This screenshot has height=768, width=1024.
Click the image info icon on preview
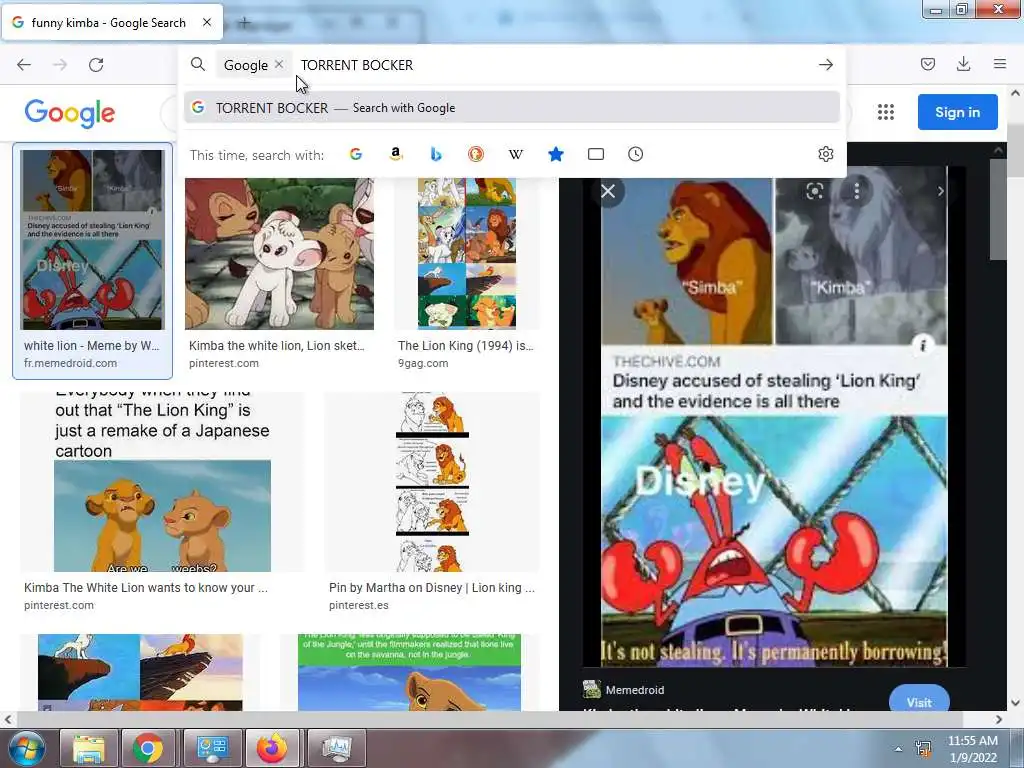click(x=923, y=345)
